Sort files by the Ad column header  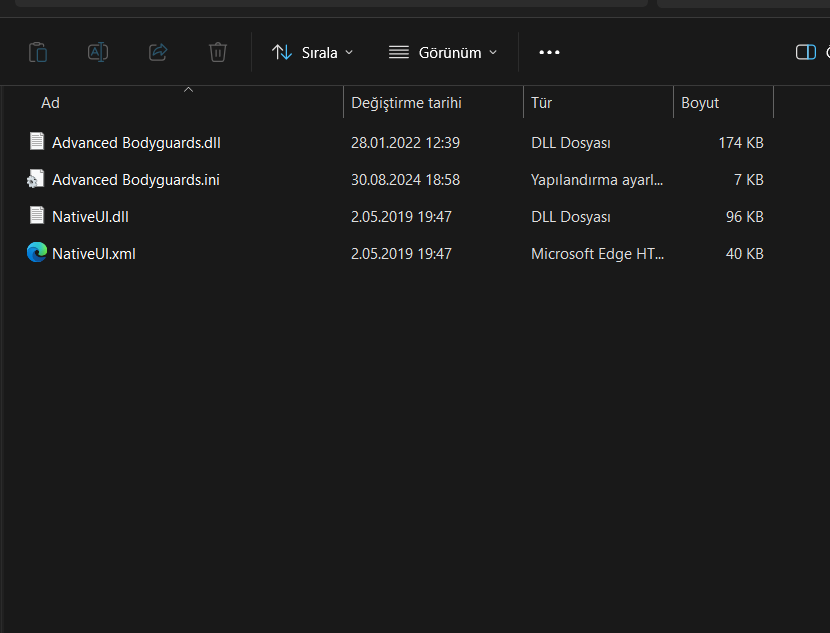51,103
